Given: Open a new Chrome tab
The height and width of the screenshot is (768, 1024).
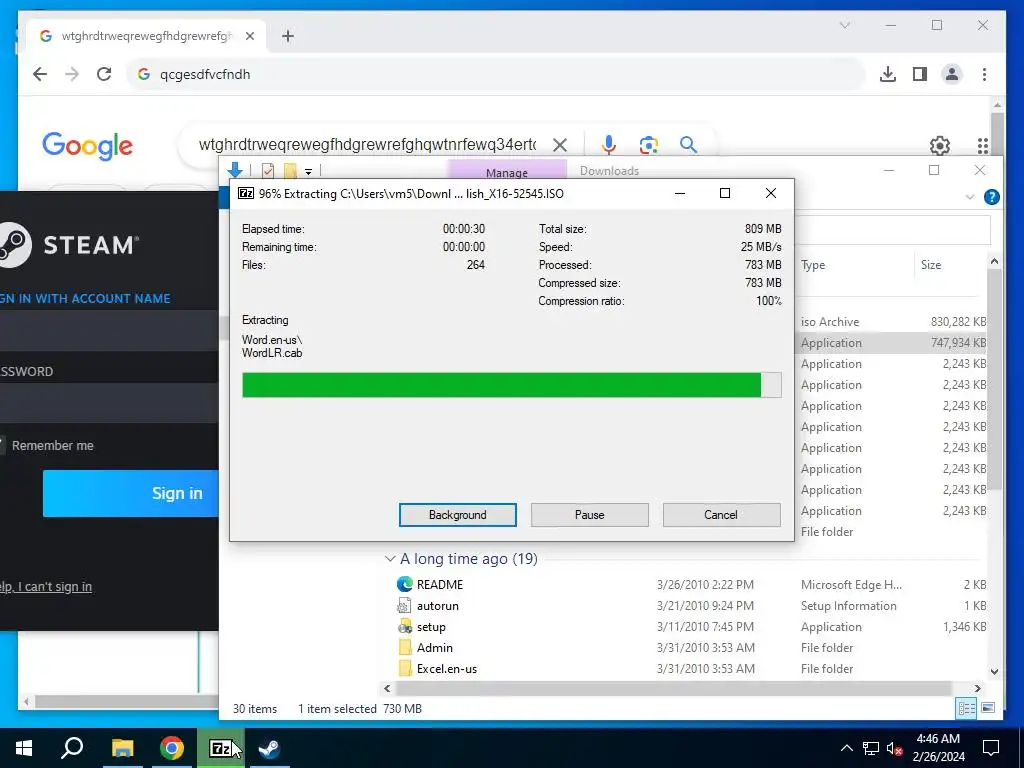Looking at the screenshot, I should 287,36.
